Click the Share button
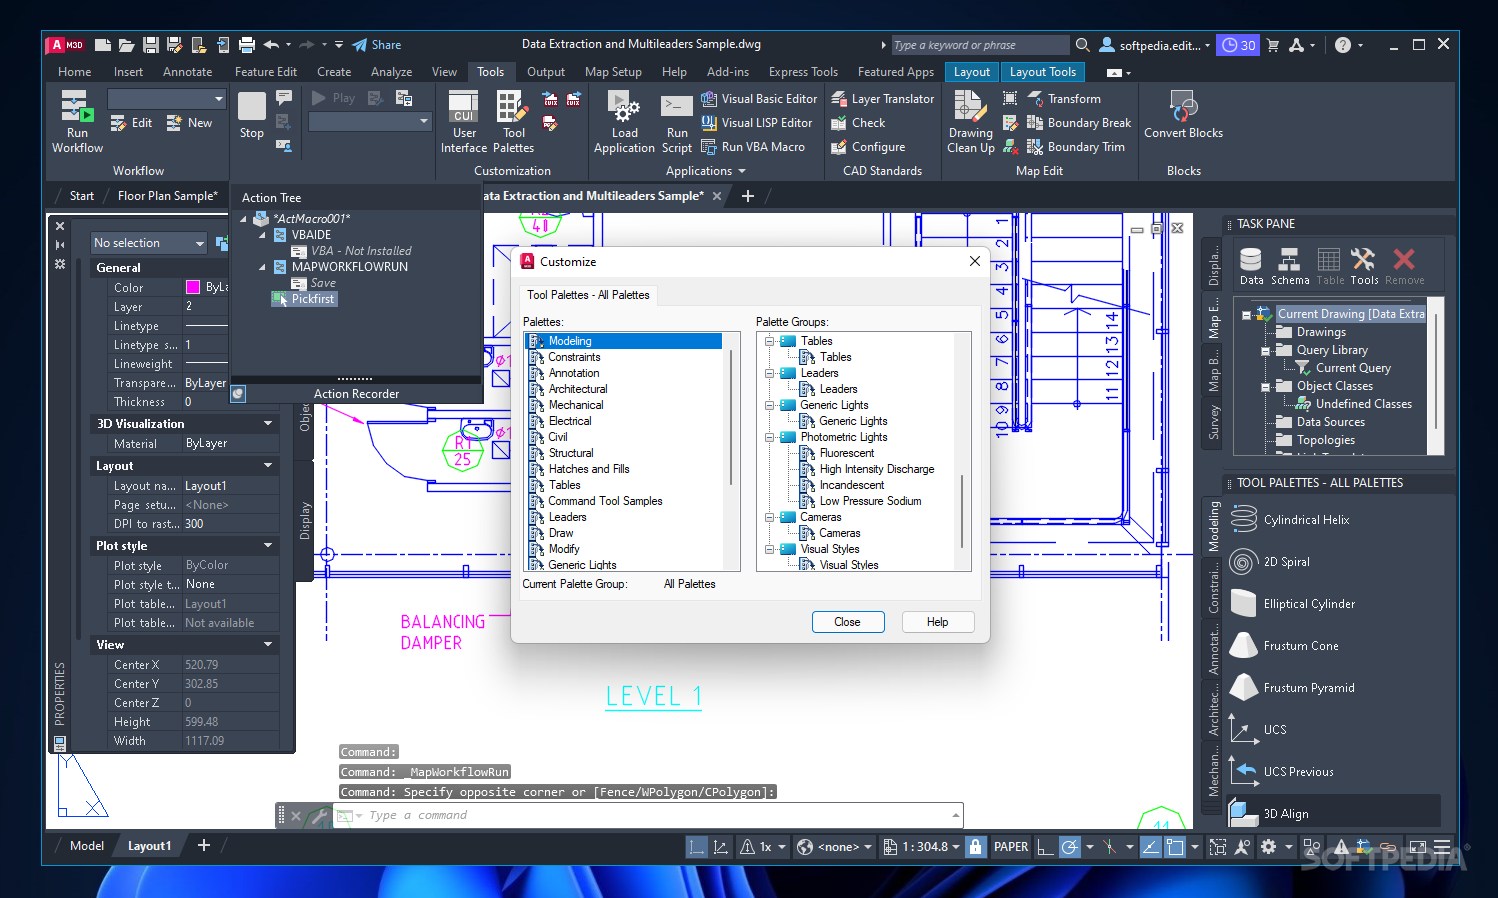Viewport: 1498px width, 898px height. [377, 45]
